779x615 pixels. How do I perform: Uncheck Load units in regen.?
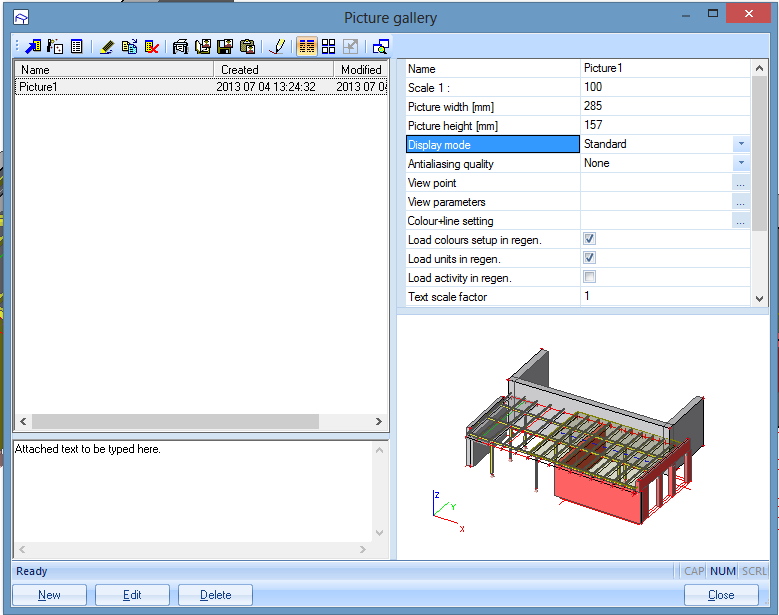point(589,258)
